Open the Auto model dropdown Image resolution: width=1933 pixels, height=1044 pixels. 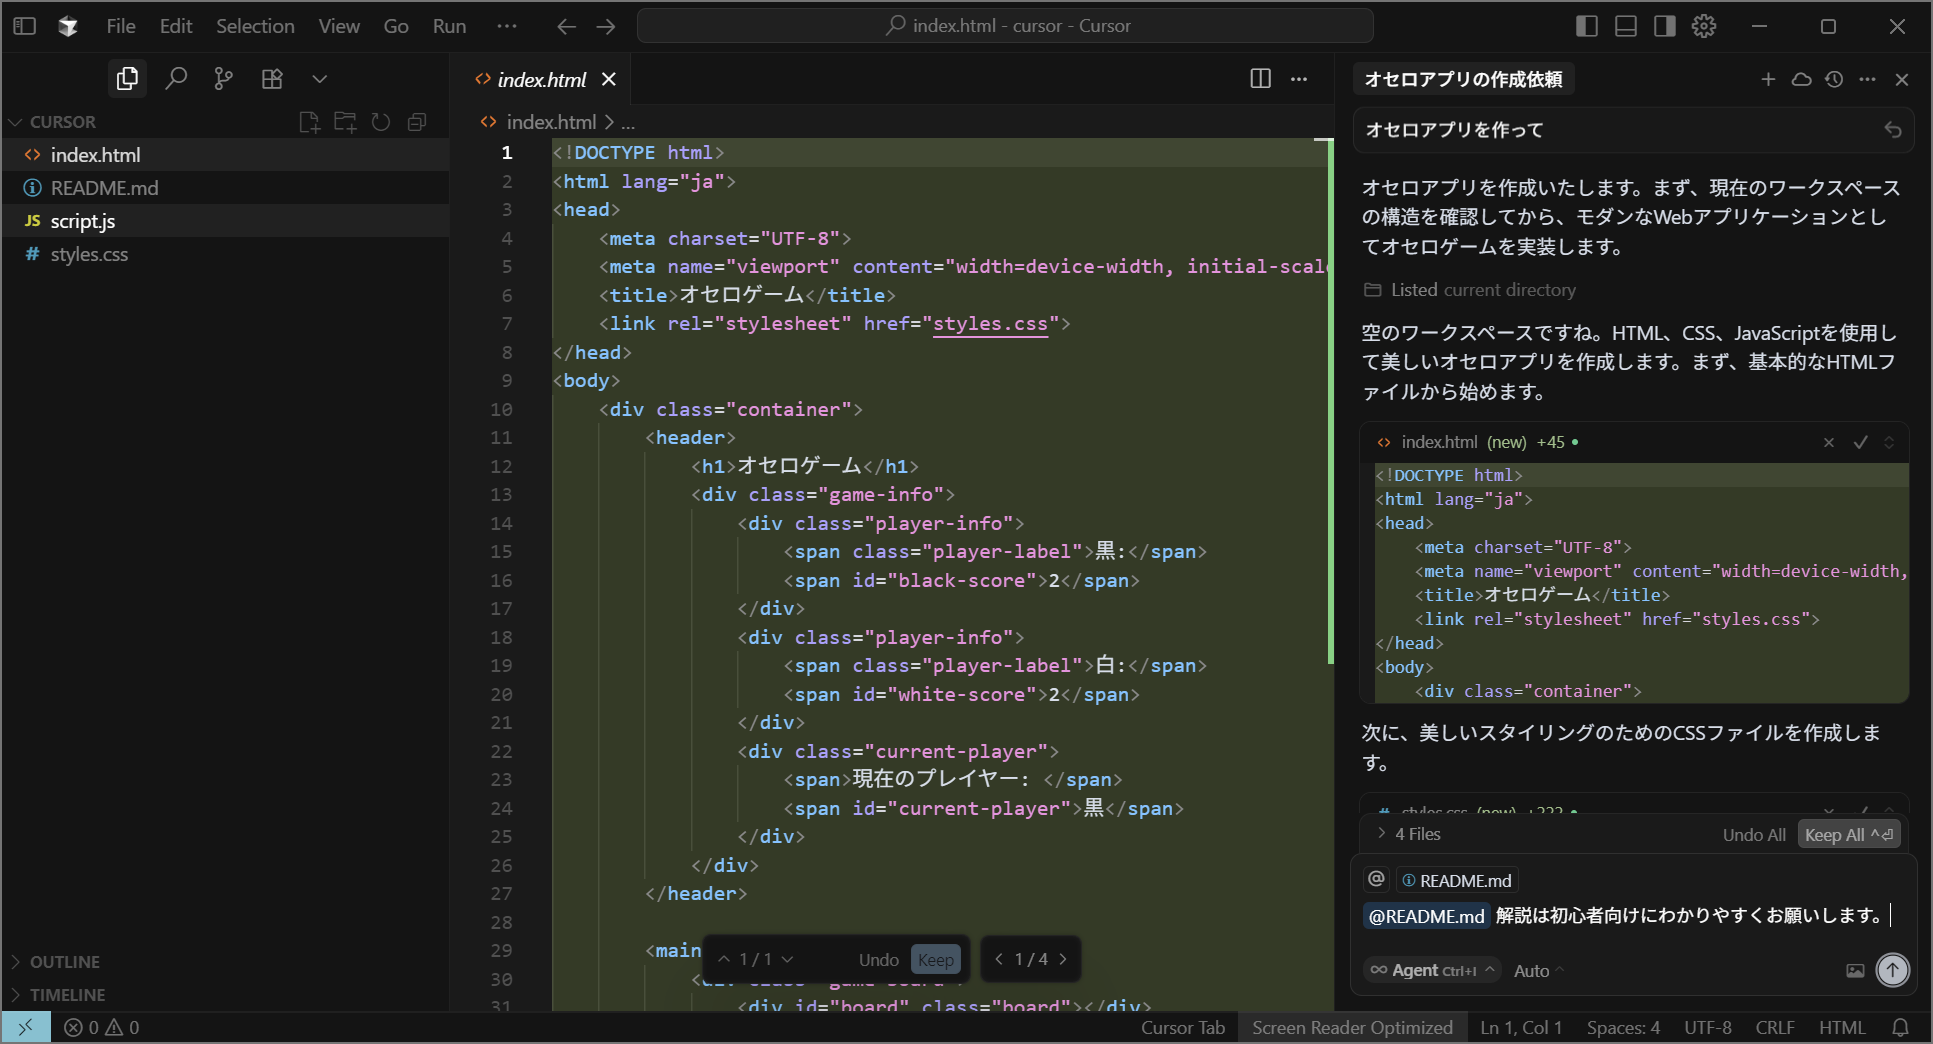1538,971
